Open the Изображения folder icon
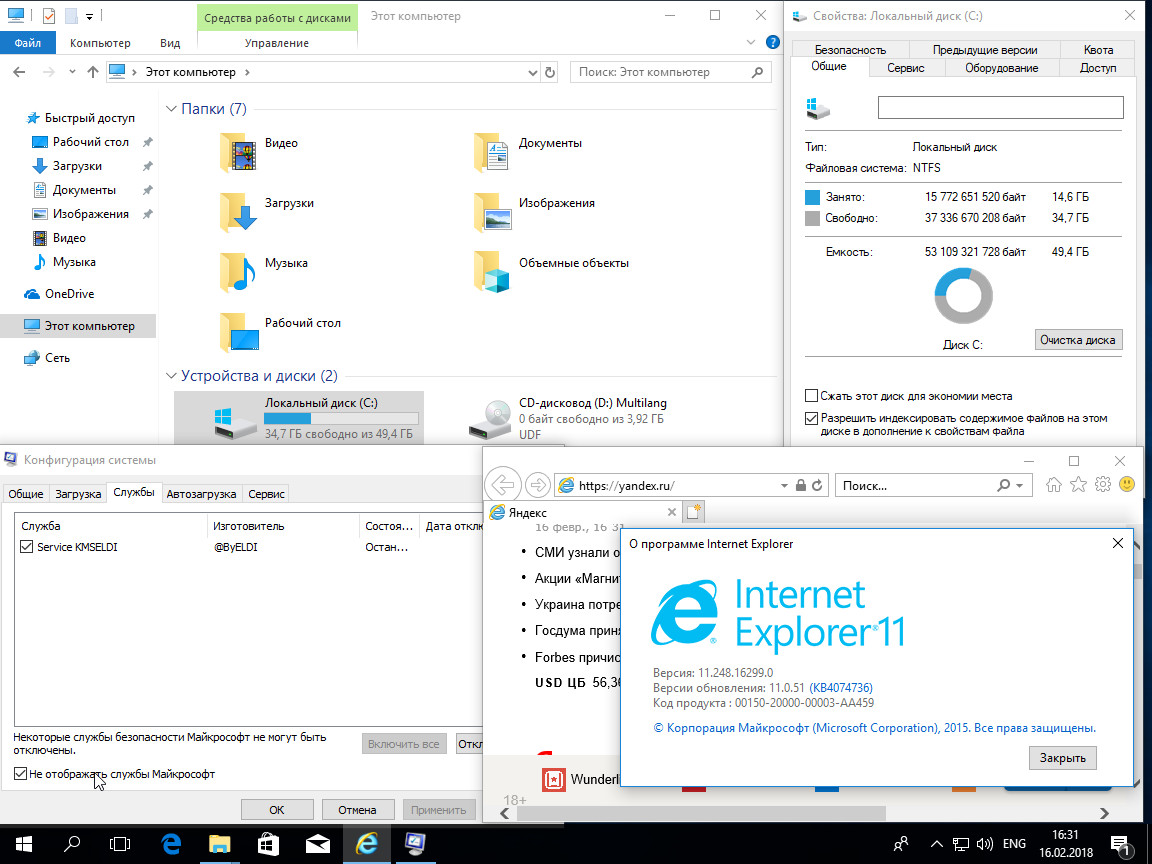1152x864 pixels. pos(492,212)
